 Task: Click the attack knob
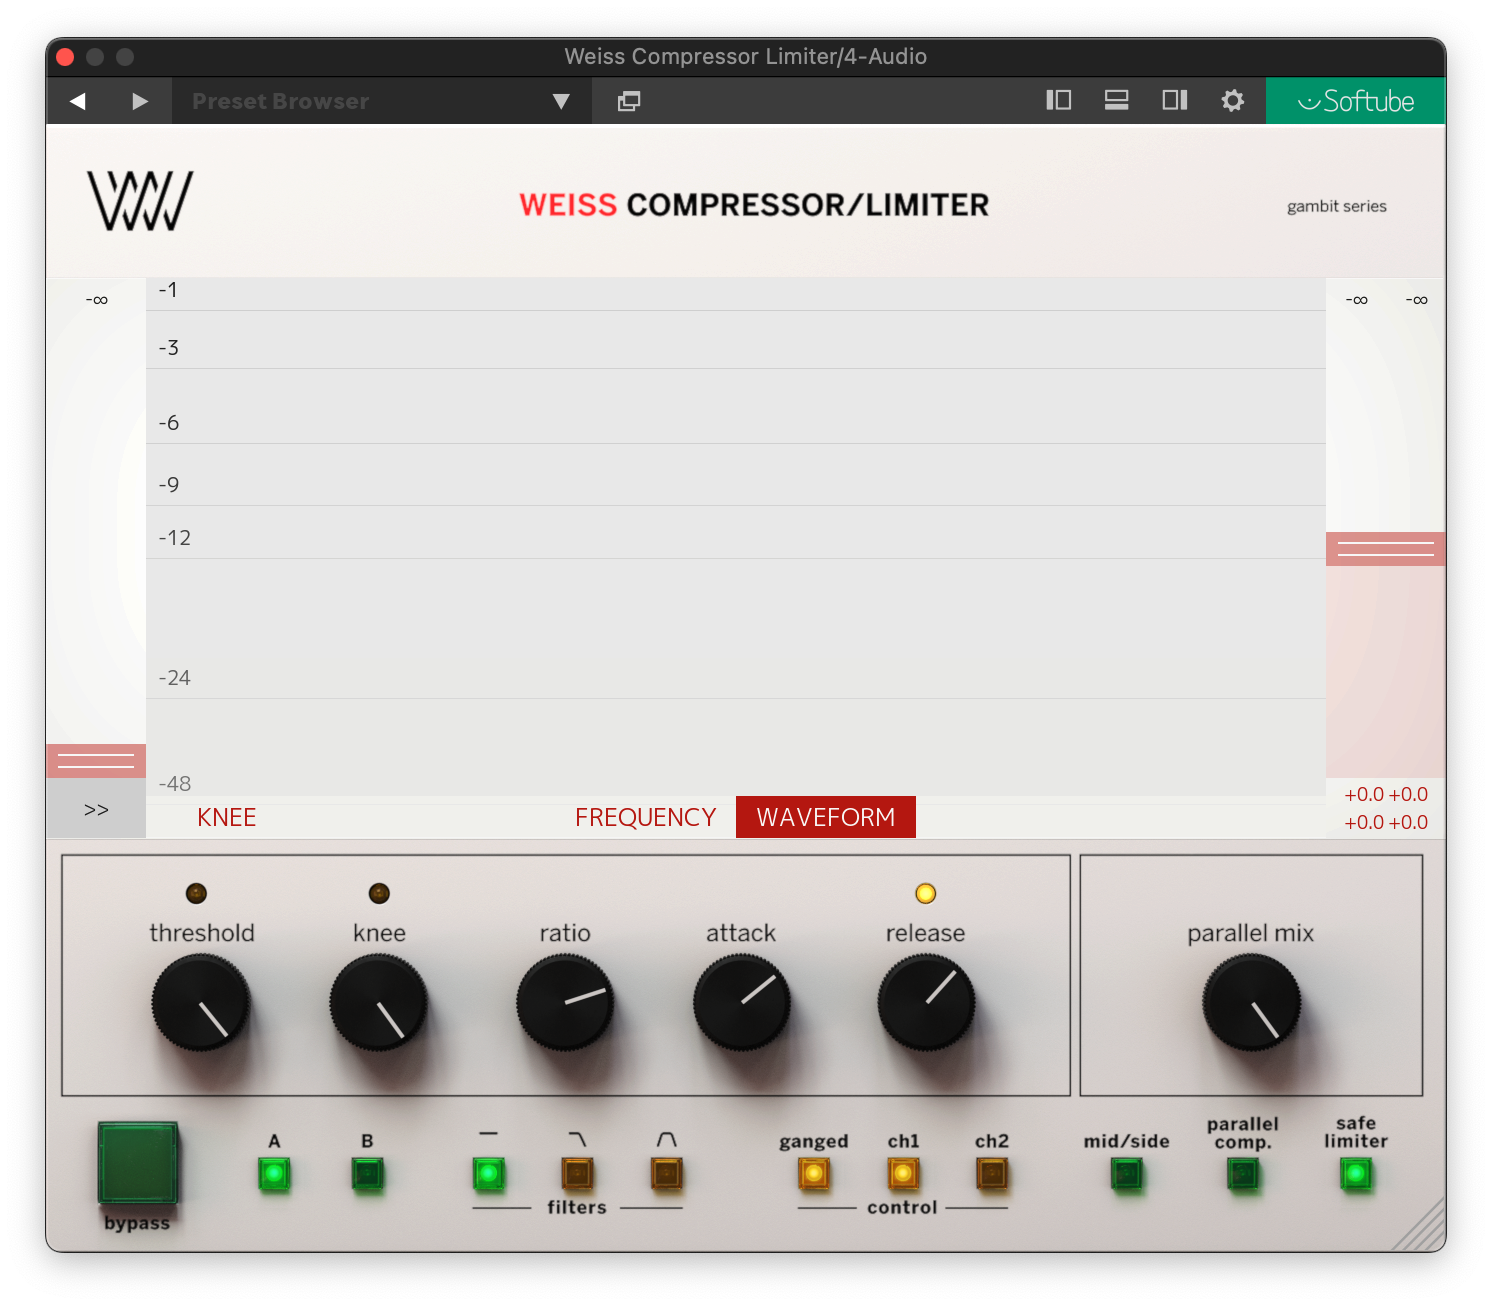point(742,1002)
